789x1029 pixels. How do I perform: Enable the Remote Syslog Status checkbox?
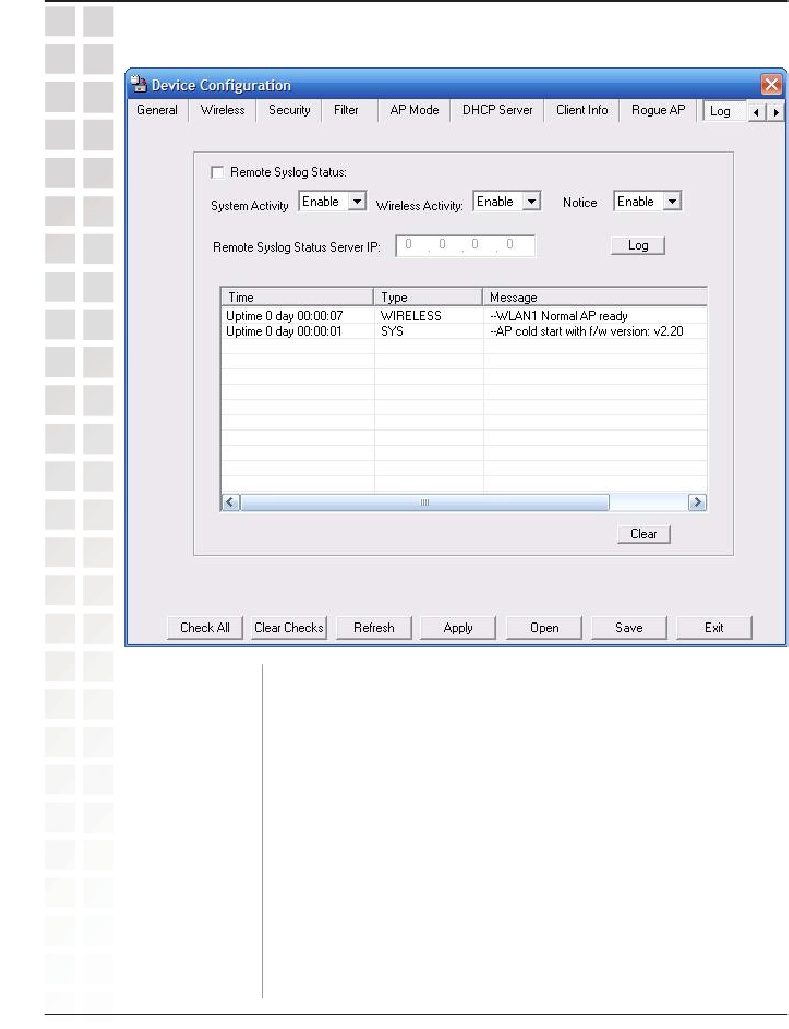218,173
